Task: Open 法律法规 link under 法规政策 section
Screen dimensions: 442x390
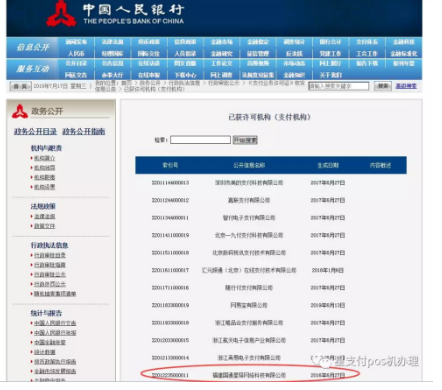Action: pyautogui.click(x=45, y=216)
